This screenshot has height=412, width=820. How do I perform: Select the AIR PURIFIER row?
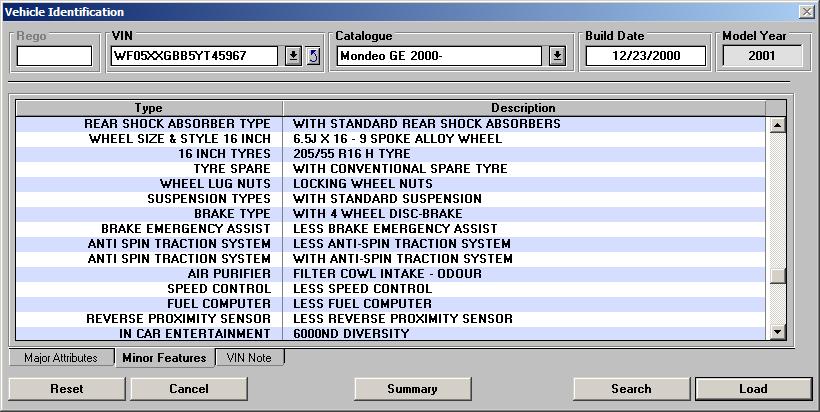tap(390, 274)
